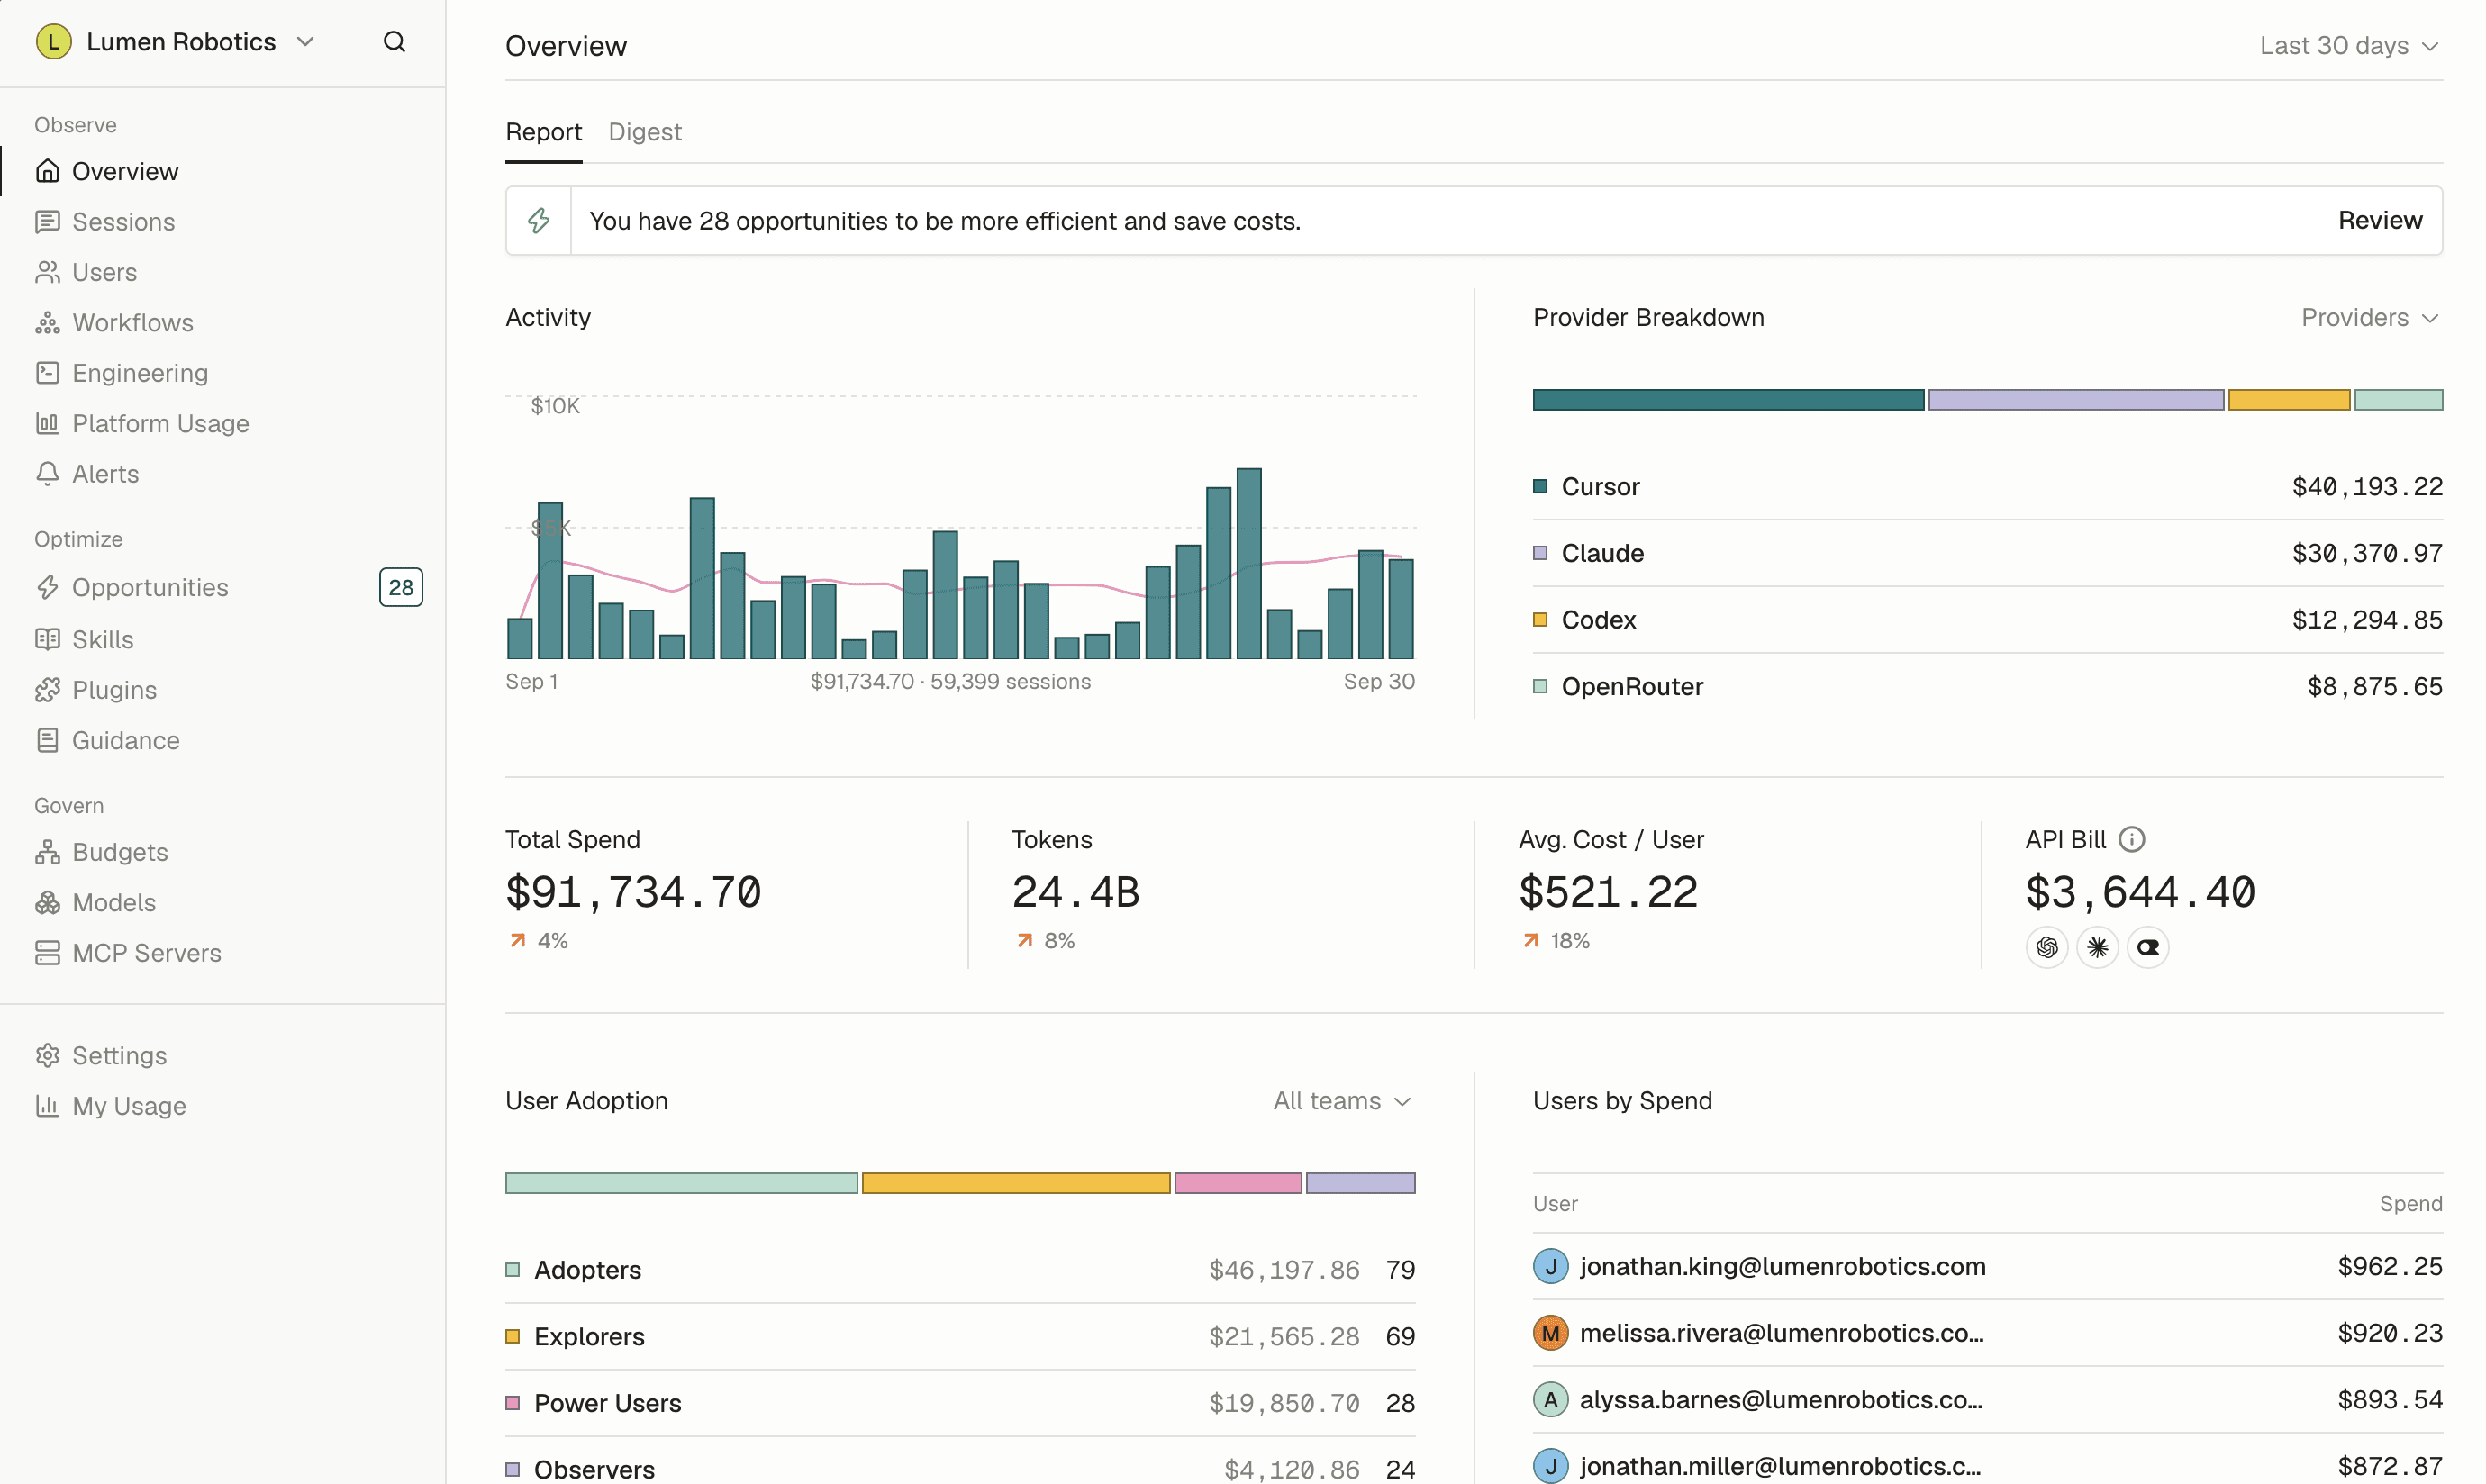Click the Skills book icon
This screenshot has width=2486, height=1484.
tap(47, 640)
